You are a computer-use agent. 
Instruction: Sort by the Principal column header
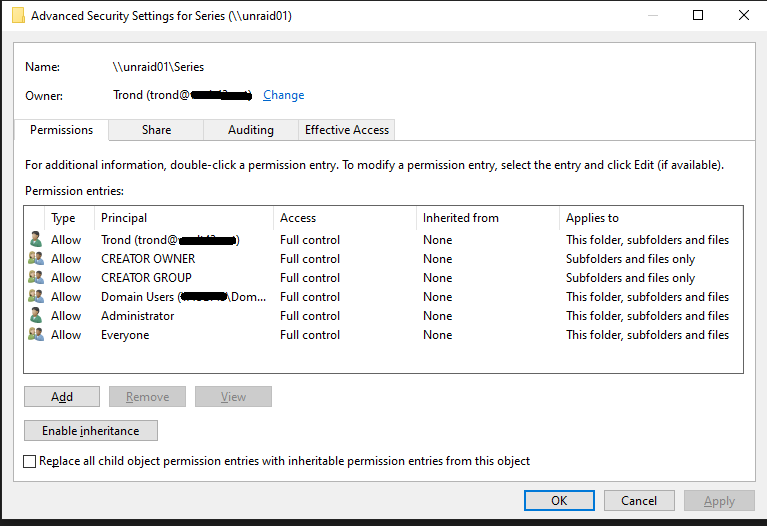183,218
